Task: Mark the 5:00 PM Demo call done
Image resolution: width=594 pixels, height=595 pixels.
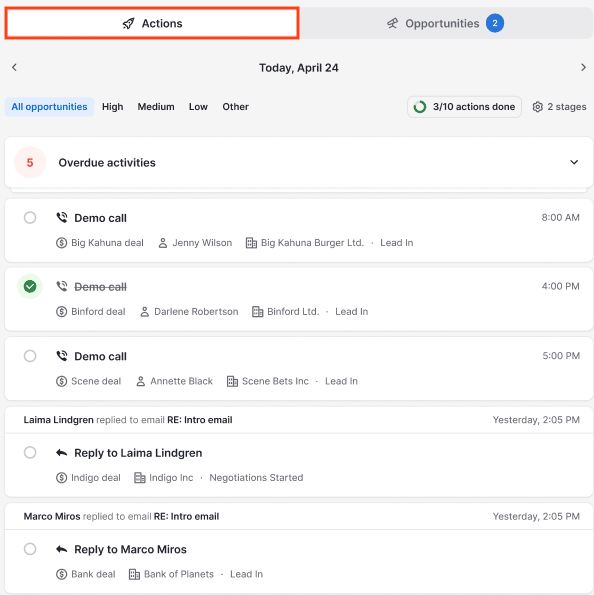Action: click(x=30, y=356)
